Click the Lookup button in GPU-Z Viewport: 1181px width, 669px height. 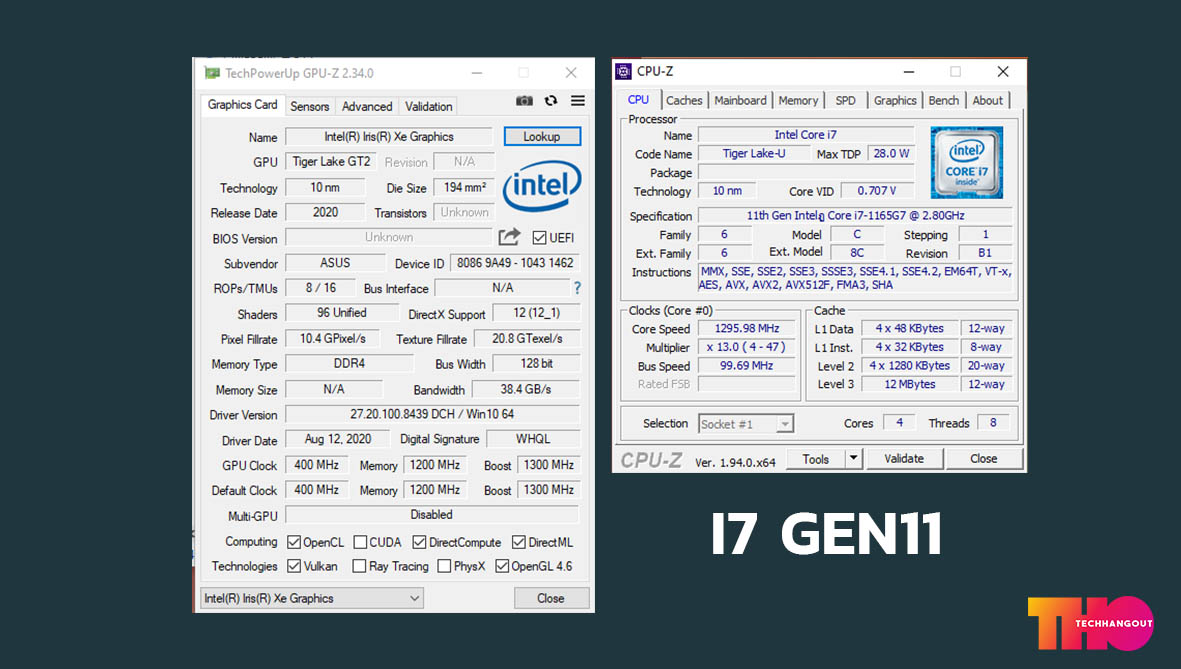coord(542,136)
